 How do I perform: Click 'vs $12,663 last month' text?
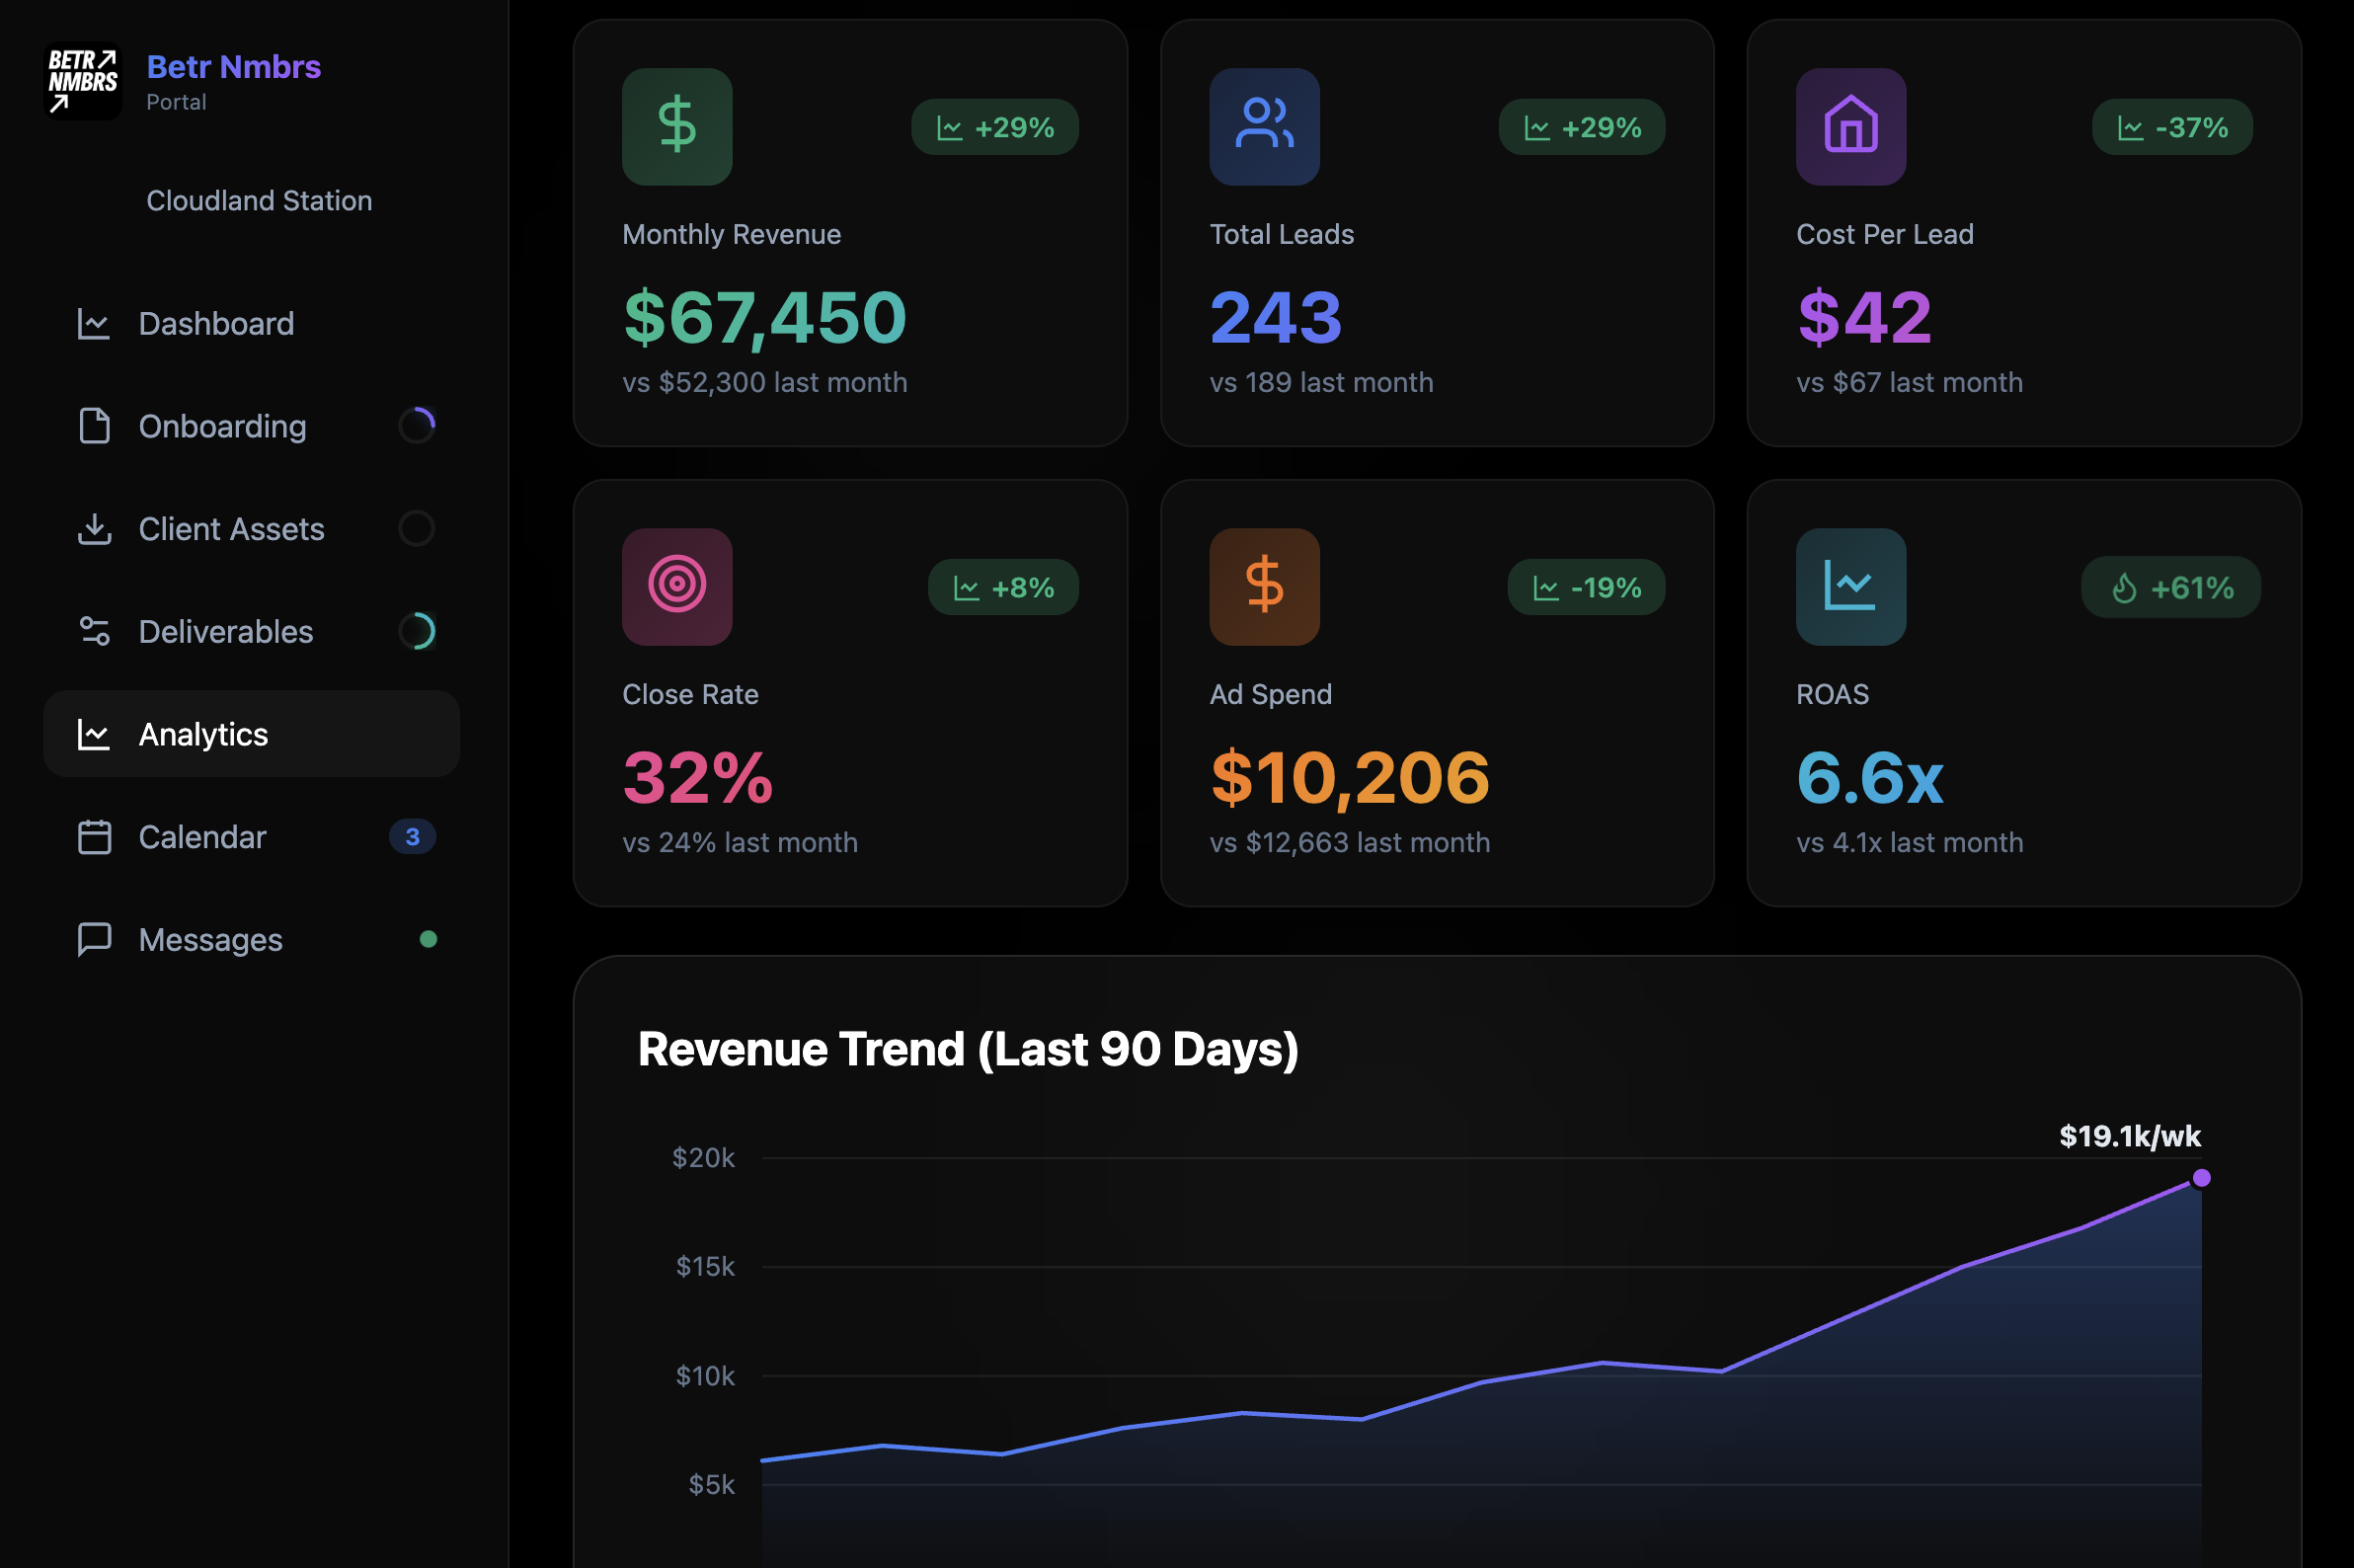(1350, 843)
